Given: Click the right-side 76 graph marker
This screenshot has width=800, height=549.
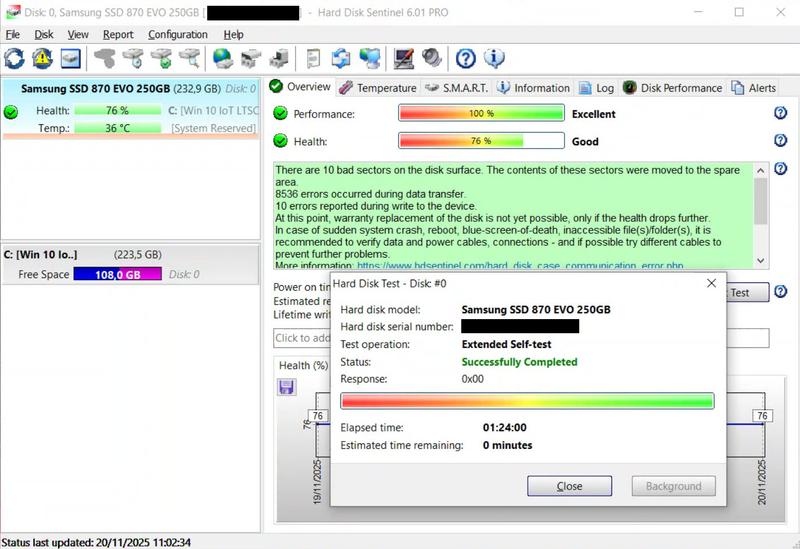Looking at the screenshot, I should click(762, 415).
